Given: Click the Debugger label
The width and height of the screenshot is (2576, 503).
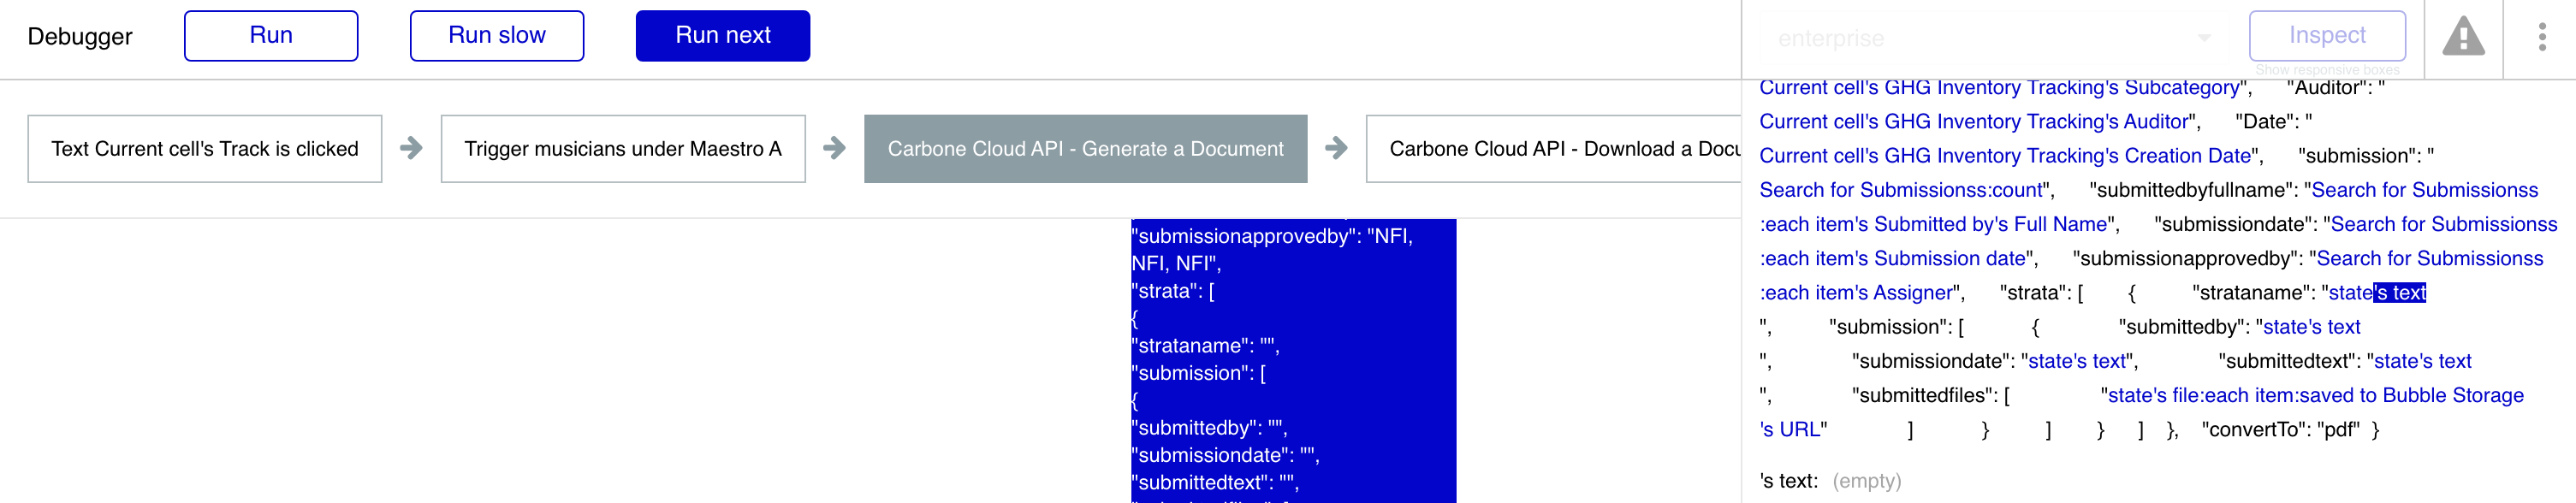Looking at the screenshot, I should click(80, 36).
